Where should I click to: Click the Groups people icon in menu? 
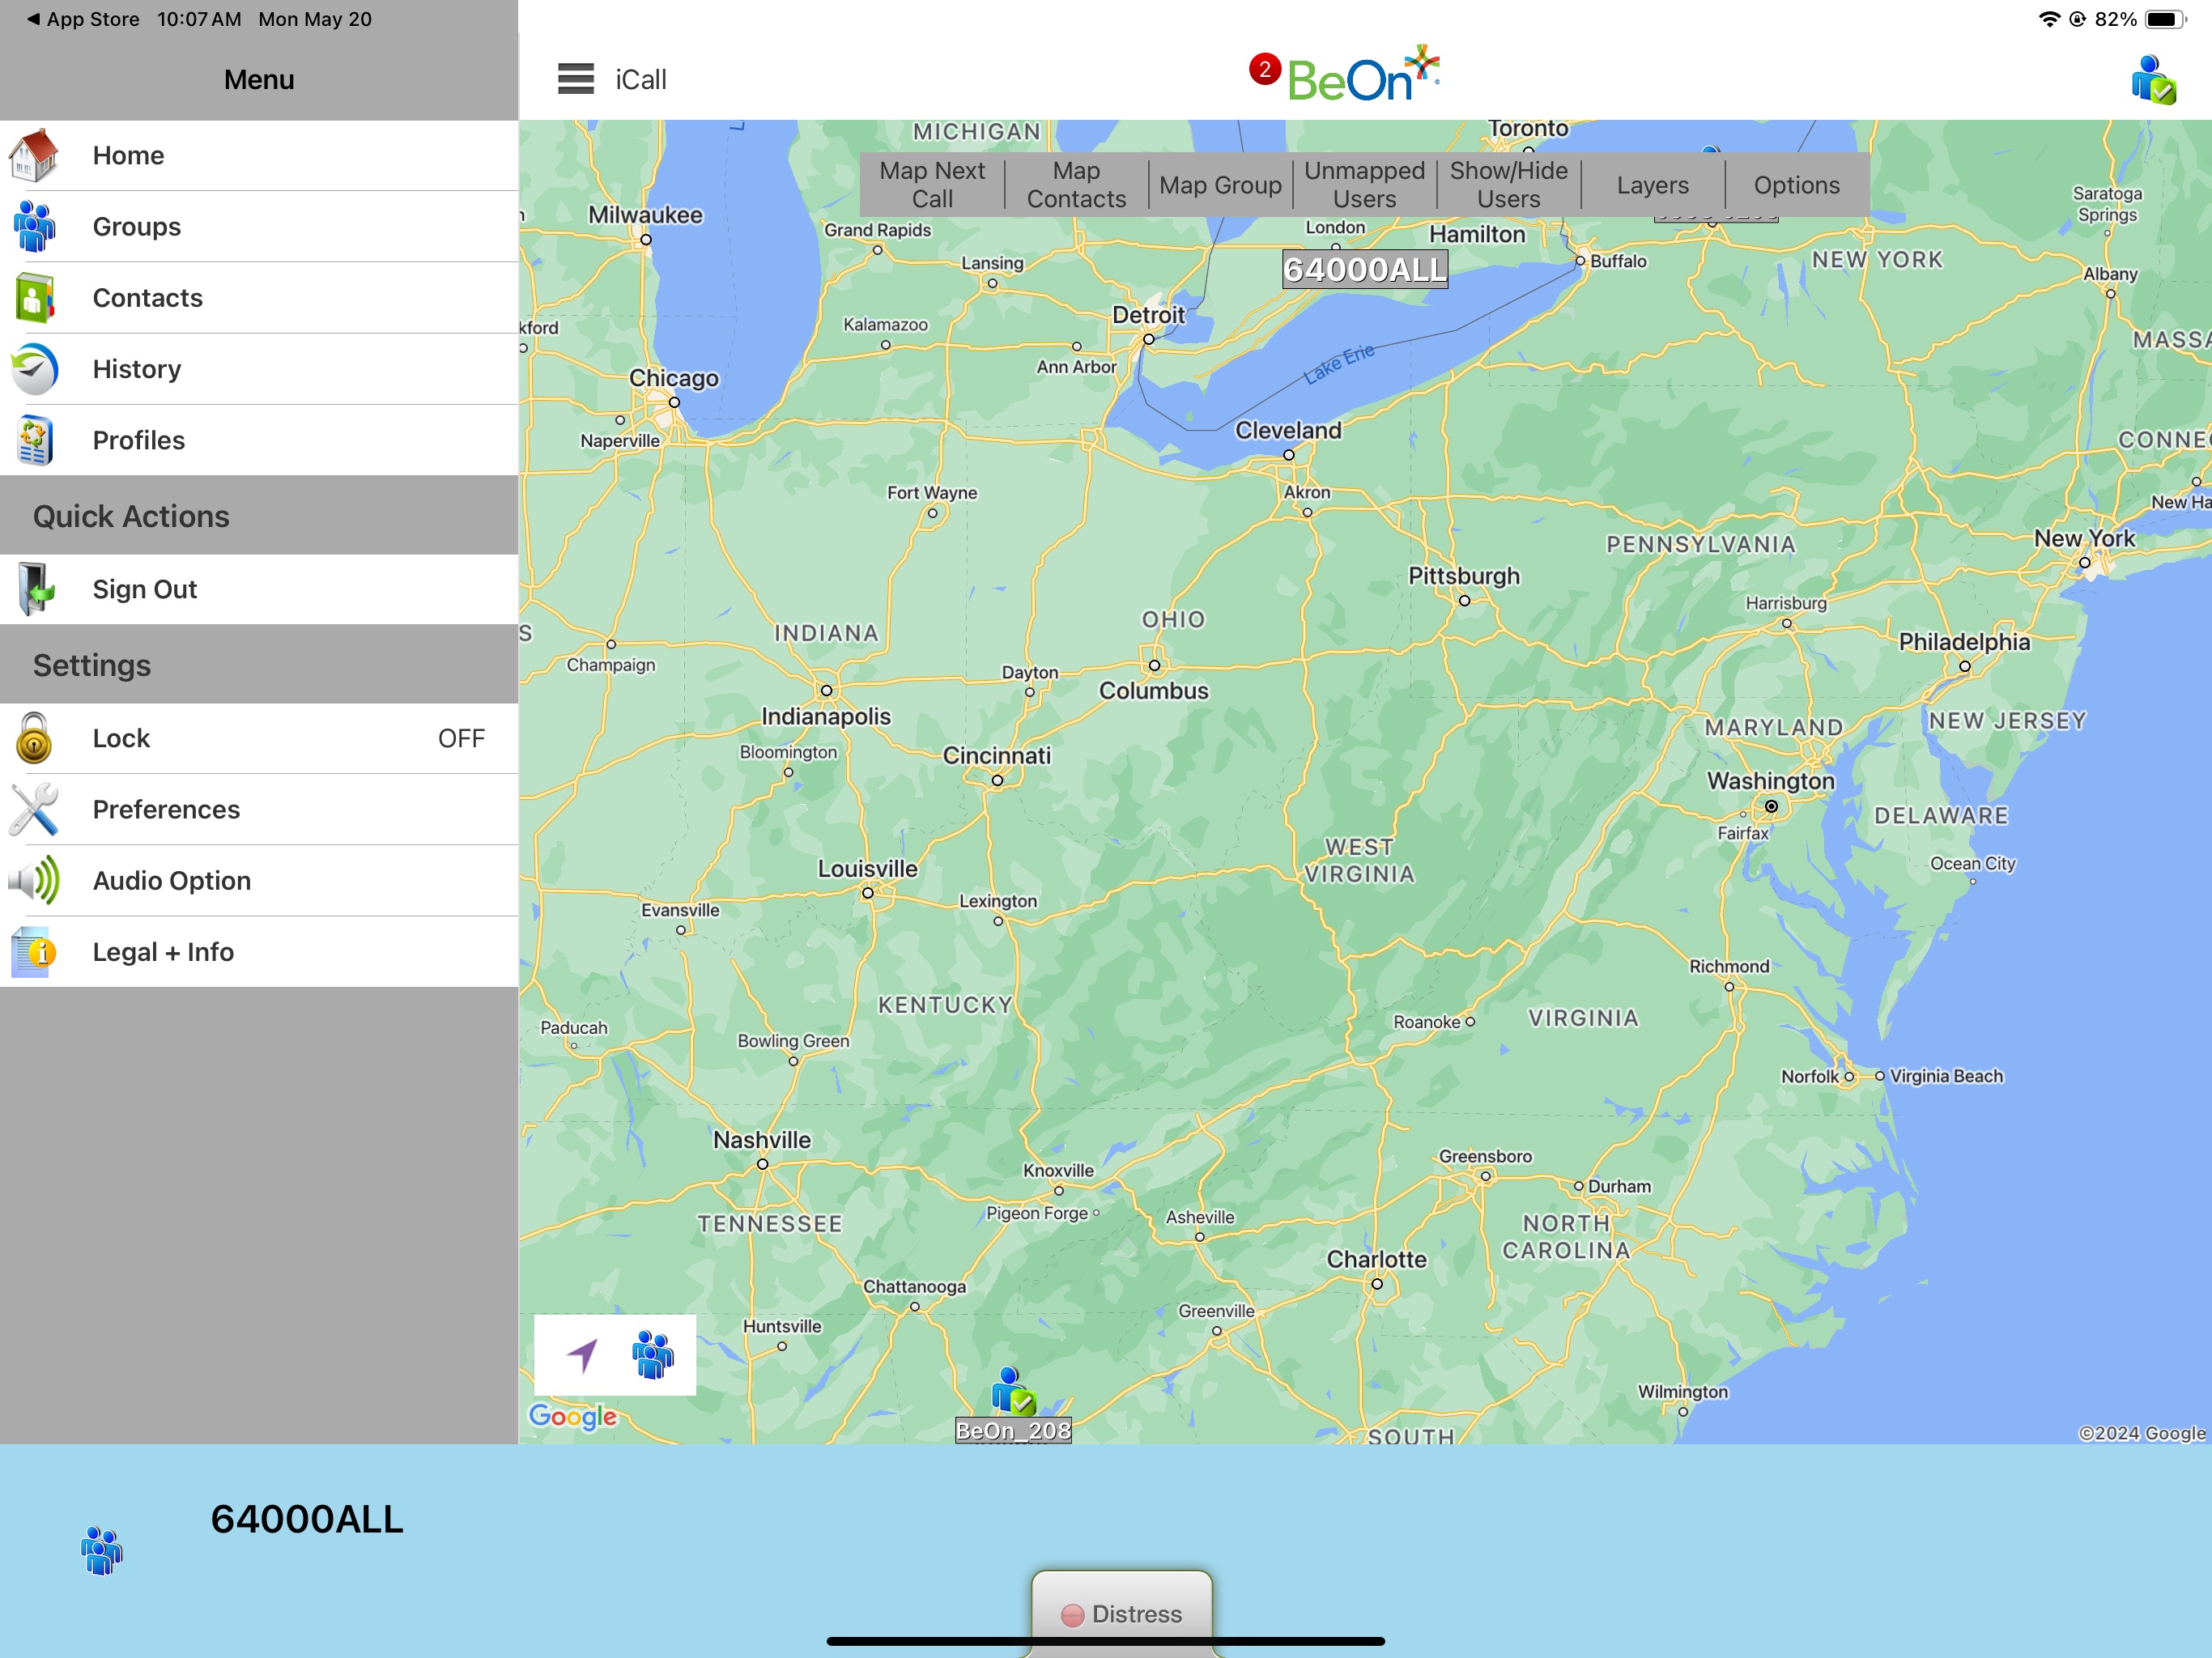tap(34, 227)
